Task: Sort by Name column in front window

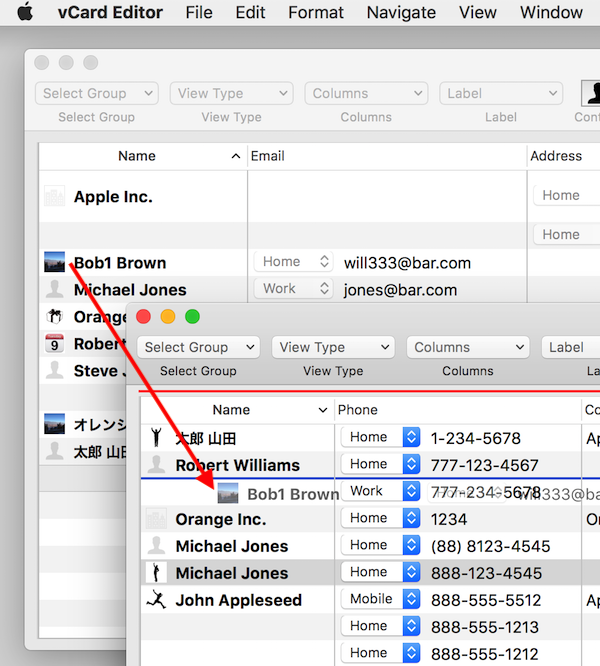Action: [x=237, y=410]
